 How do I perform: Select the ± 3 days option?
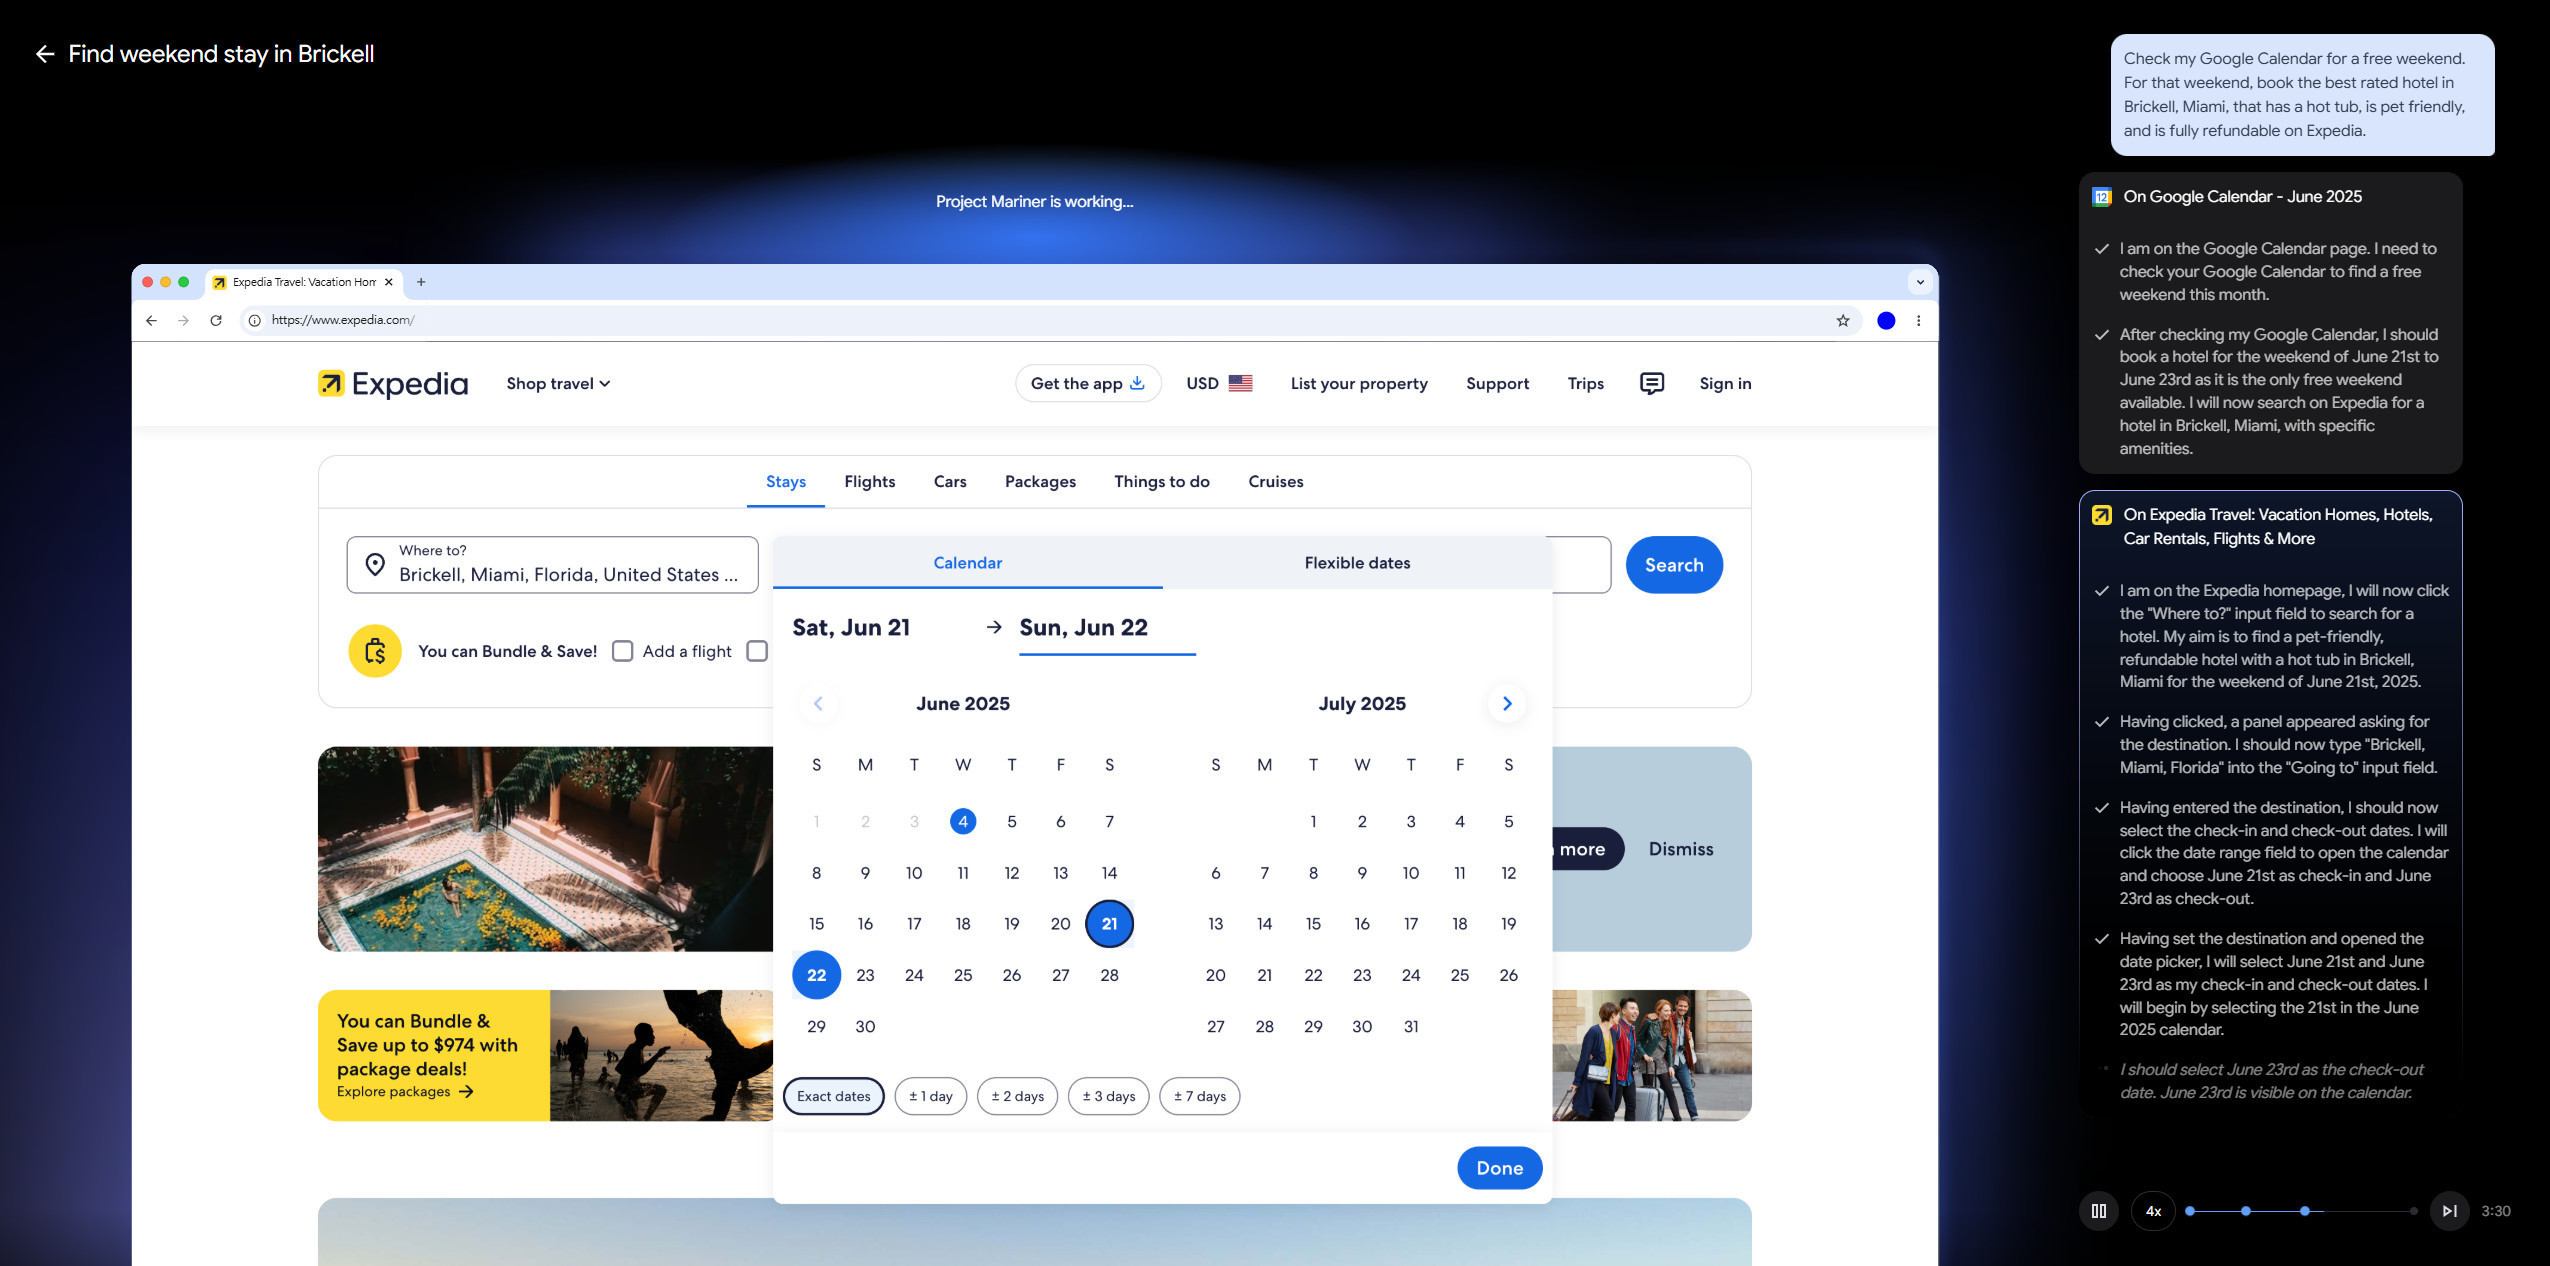(x=1108, y=1096)
